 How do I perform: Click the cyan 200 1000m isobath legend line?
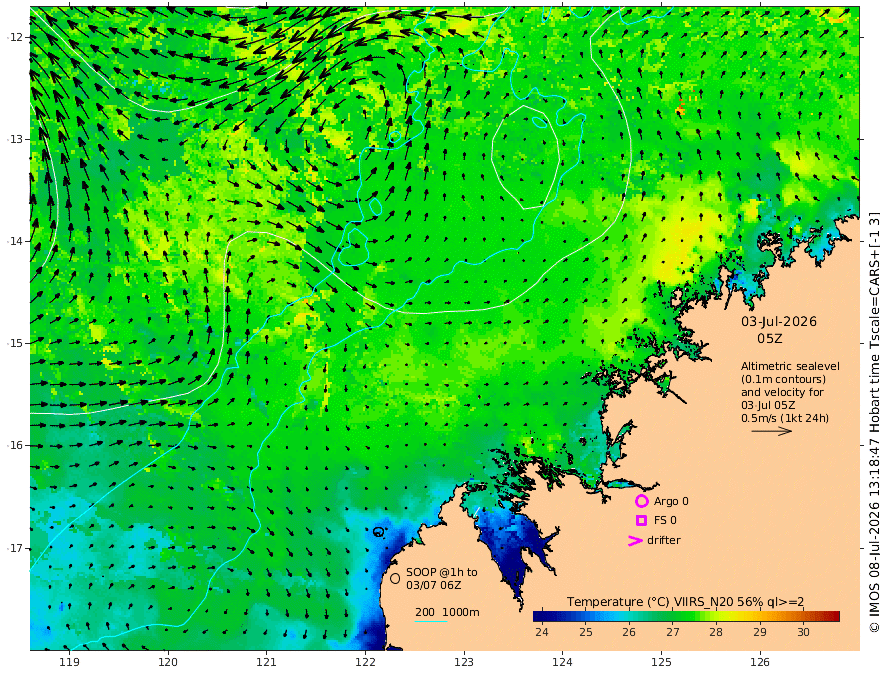pos(431,621)
